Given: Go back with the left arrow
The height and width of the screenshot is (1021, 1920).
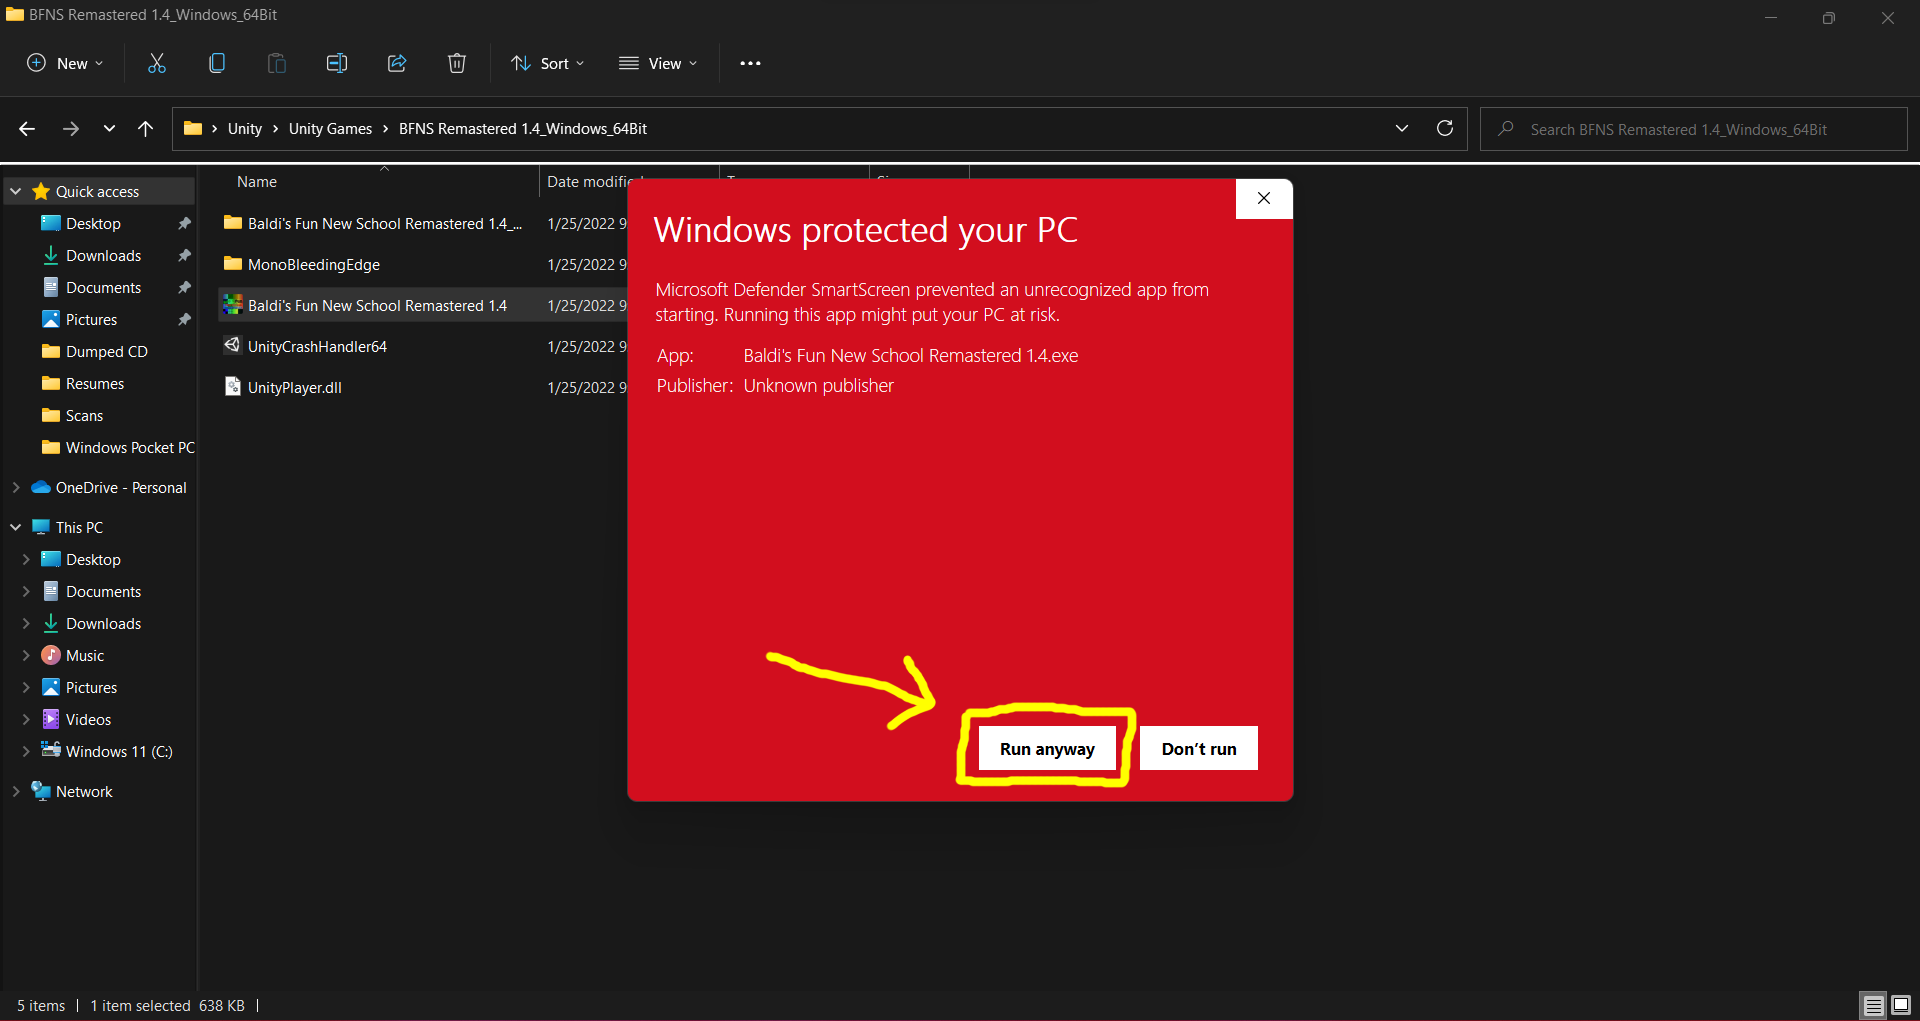Looking at the screenshot, I should click(x=27, y=129).
